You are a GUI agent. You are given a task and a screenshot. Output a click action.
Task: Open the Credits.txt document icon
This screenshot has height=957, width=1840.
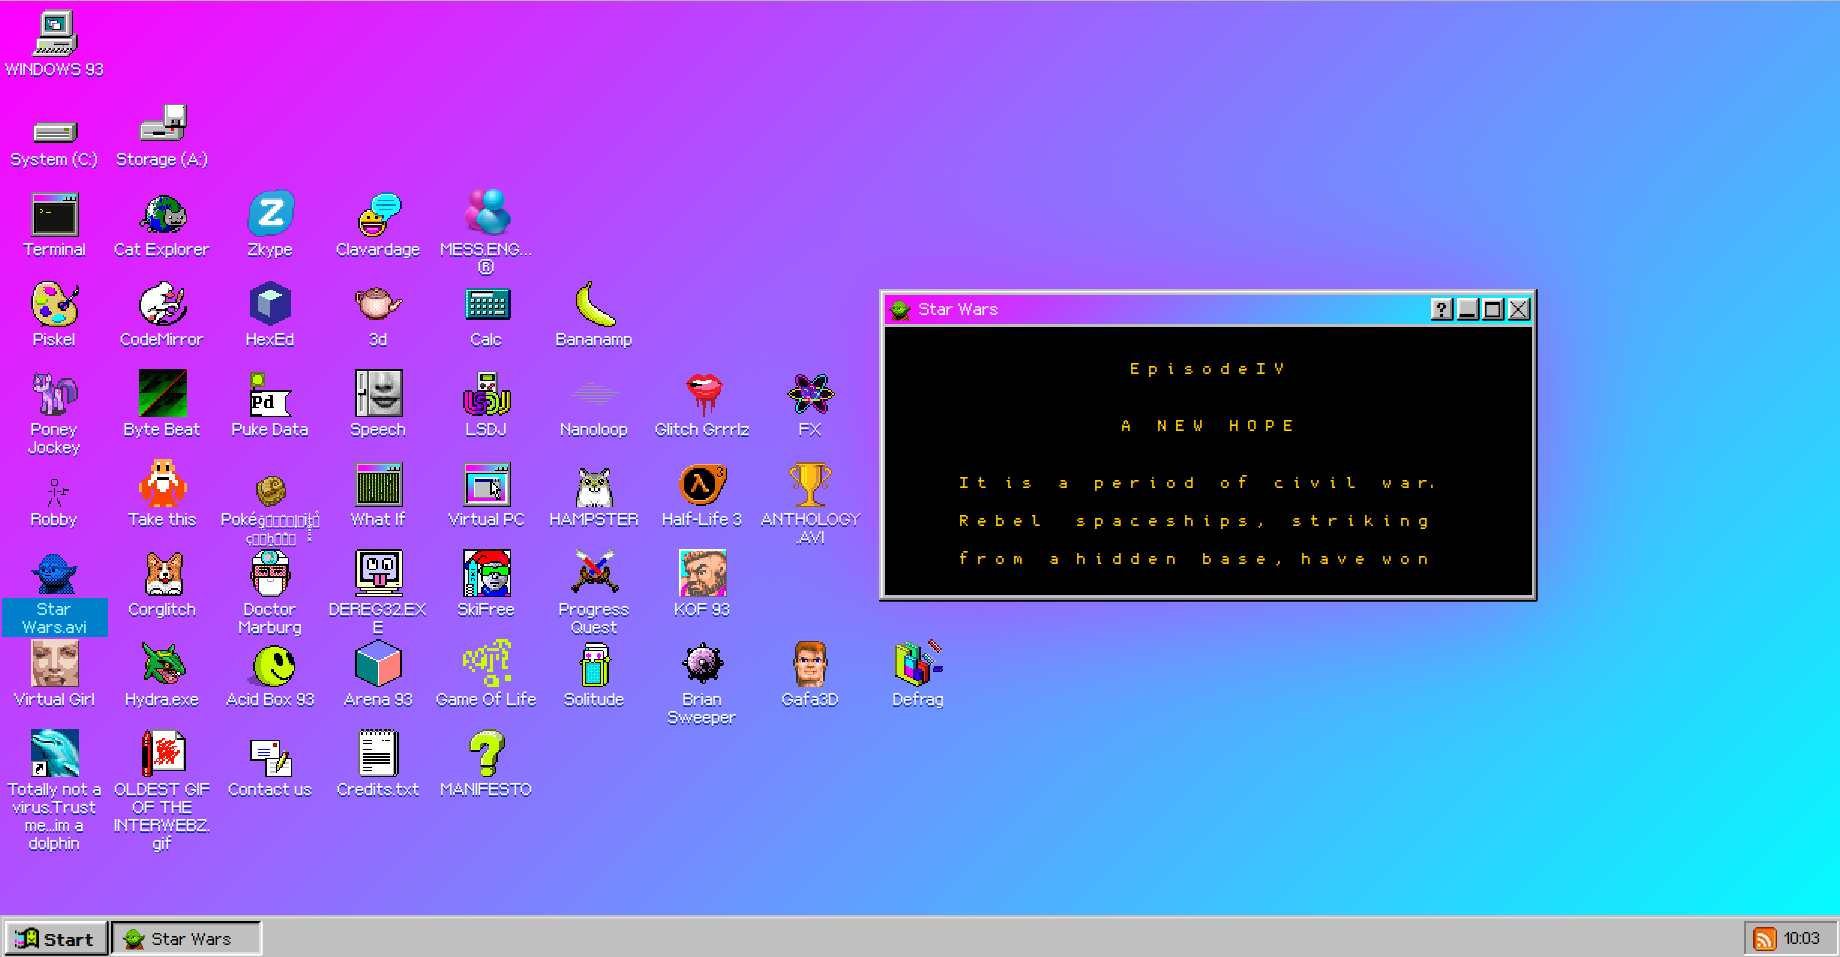click(x=378, y=756)
